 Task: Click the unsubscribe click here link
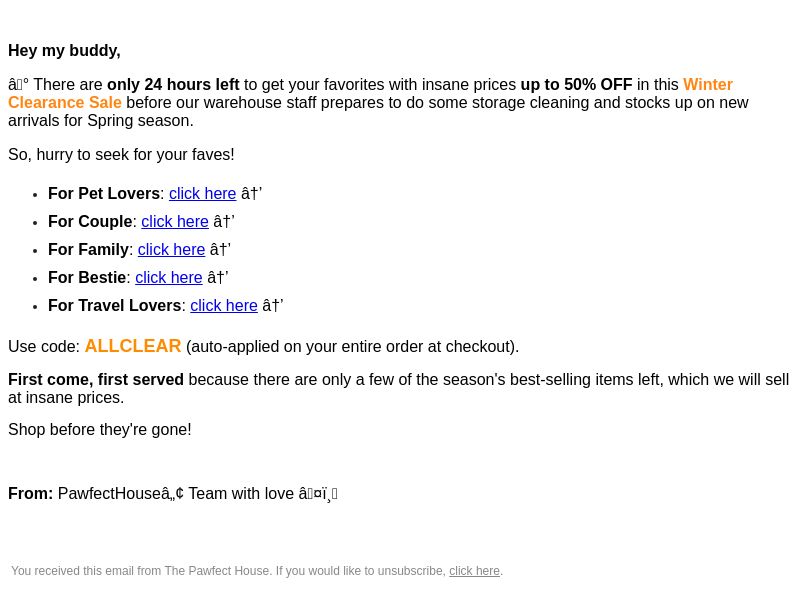pyautogui.click(x=474, y=571)
